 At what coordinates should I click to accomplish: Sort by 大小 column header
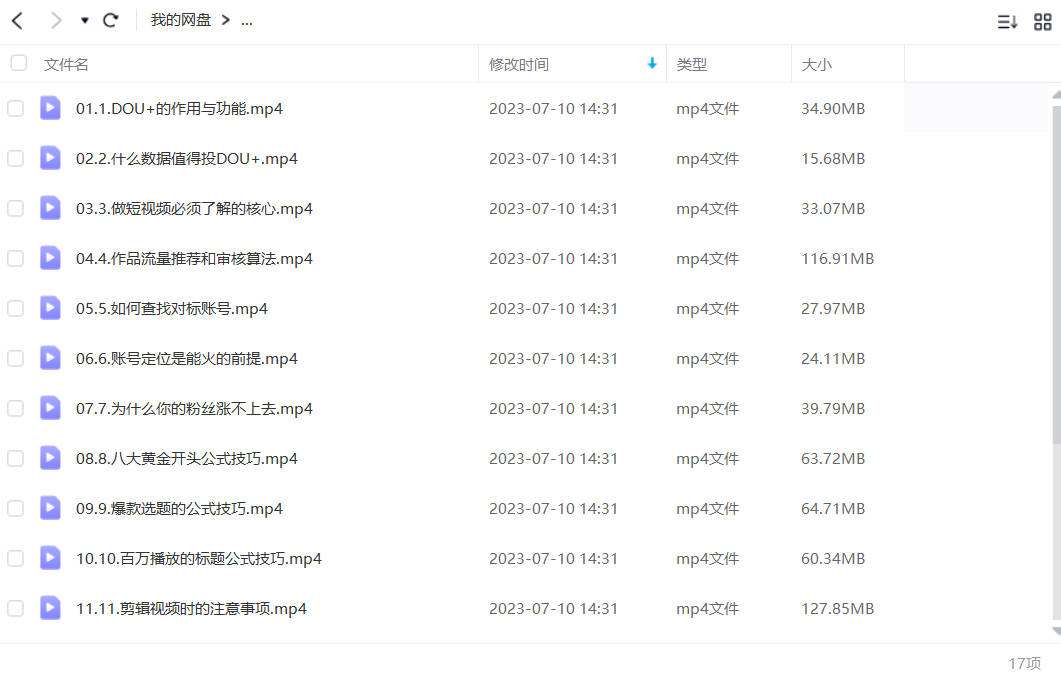pos(816,64)
